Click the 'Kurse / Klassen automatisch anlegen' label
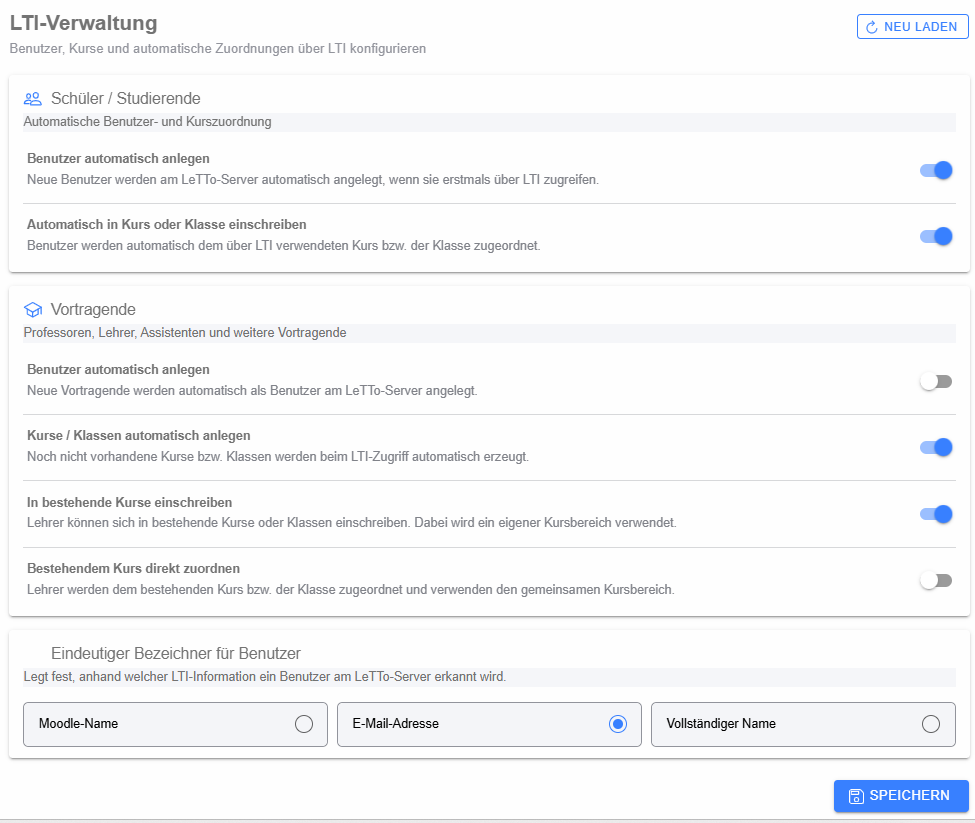The height and width of the screenshot is (823, 975). [x=139, y=435]
